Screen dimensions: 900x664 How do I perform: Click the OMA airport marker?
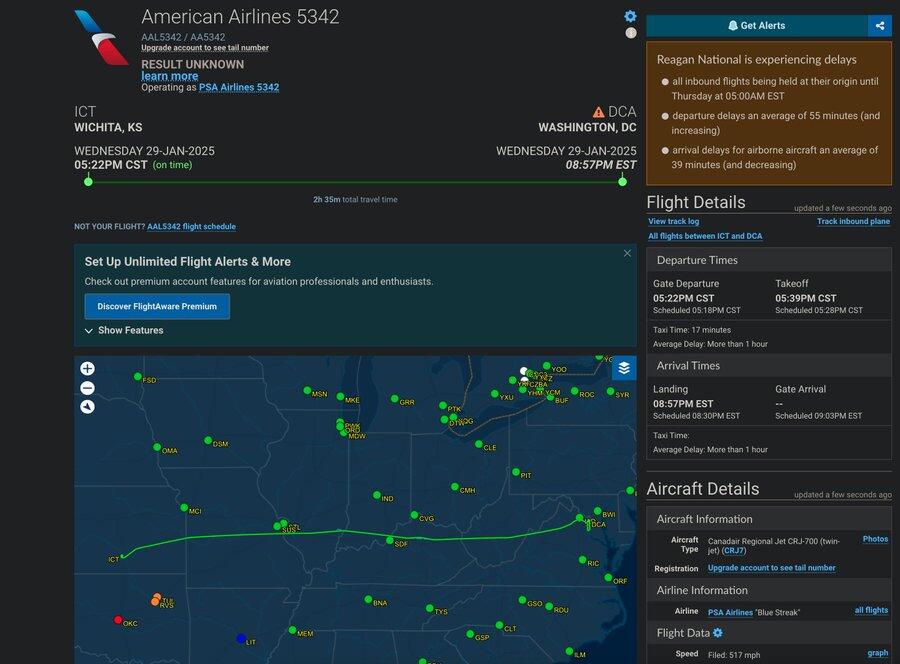tap(157, 447)
